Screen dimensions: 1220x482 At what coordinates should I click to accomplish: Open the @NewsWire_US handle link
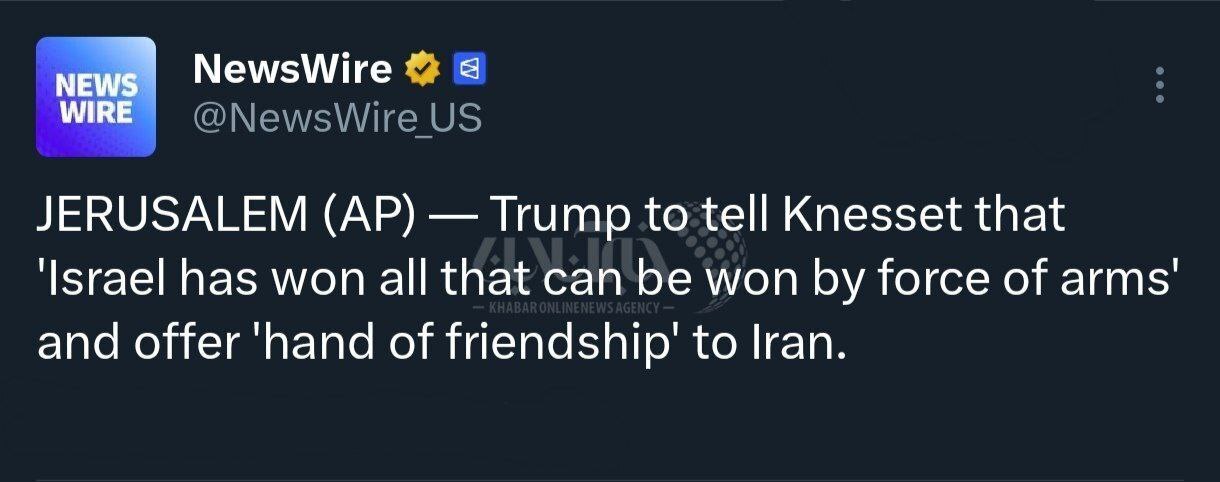(x=337, y=119)
